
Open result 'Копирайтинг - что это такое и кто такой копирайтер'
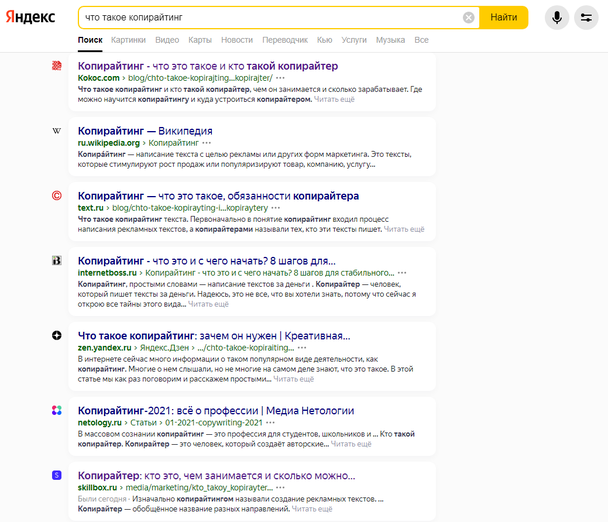click(208, 66)
